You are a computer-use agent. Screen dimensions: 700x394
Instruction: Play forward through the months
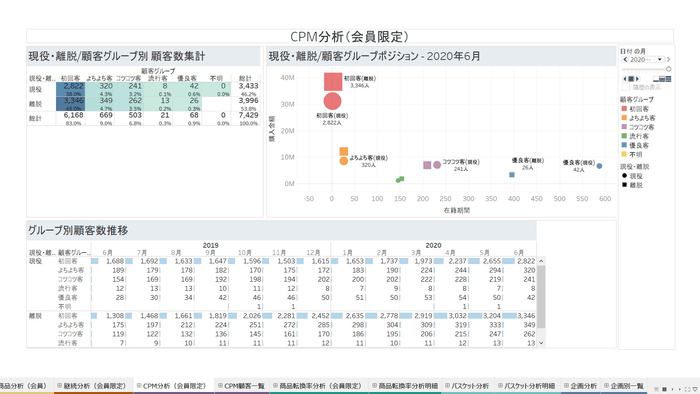(x=637, y=79)
